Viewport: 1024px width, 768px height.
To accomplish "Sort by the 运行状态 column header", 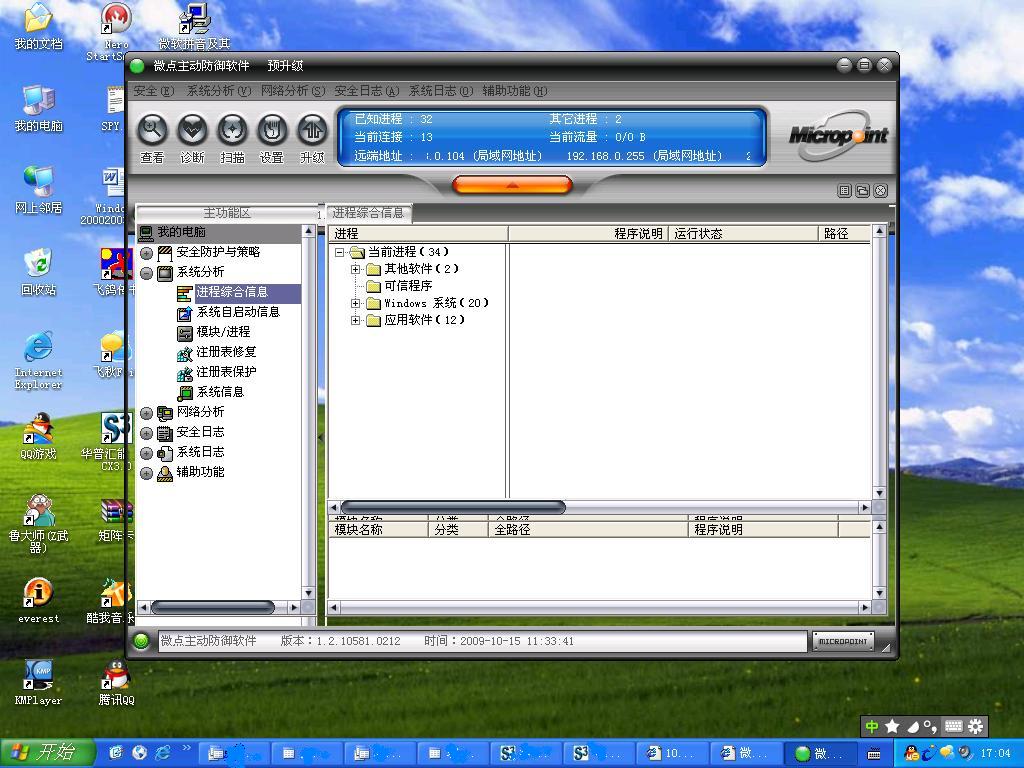I will 743,234.
